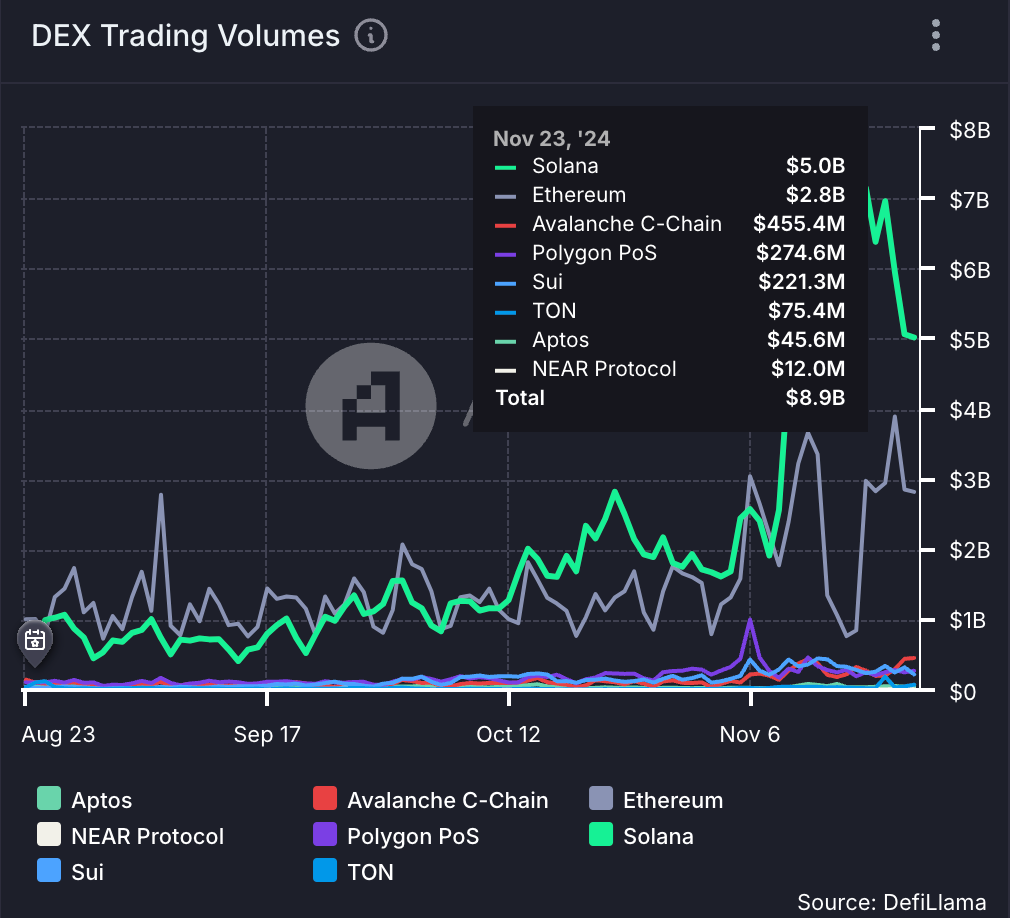Click the Polygon PoS $274.6M tooltip value
The width and height of the screenshot is (1010, 918).
point(800,253)
